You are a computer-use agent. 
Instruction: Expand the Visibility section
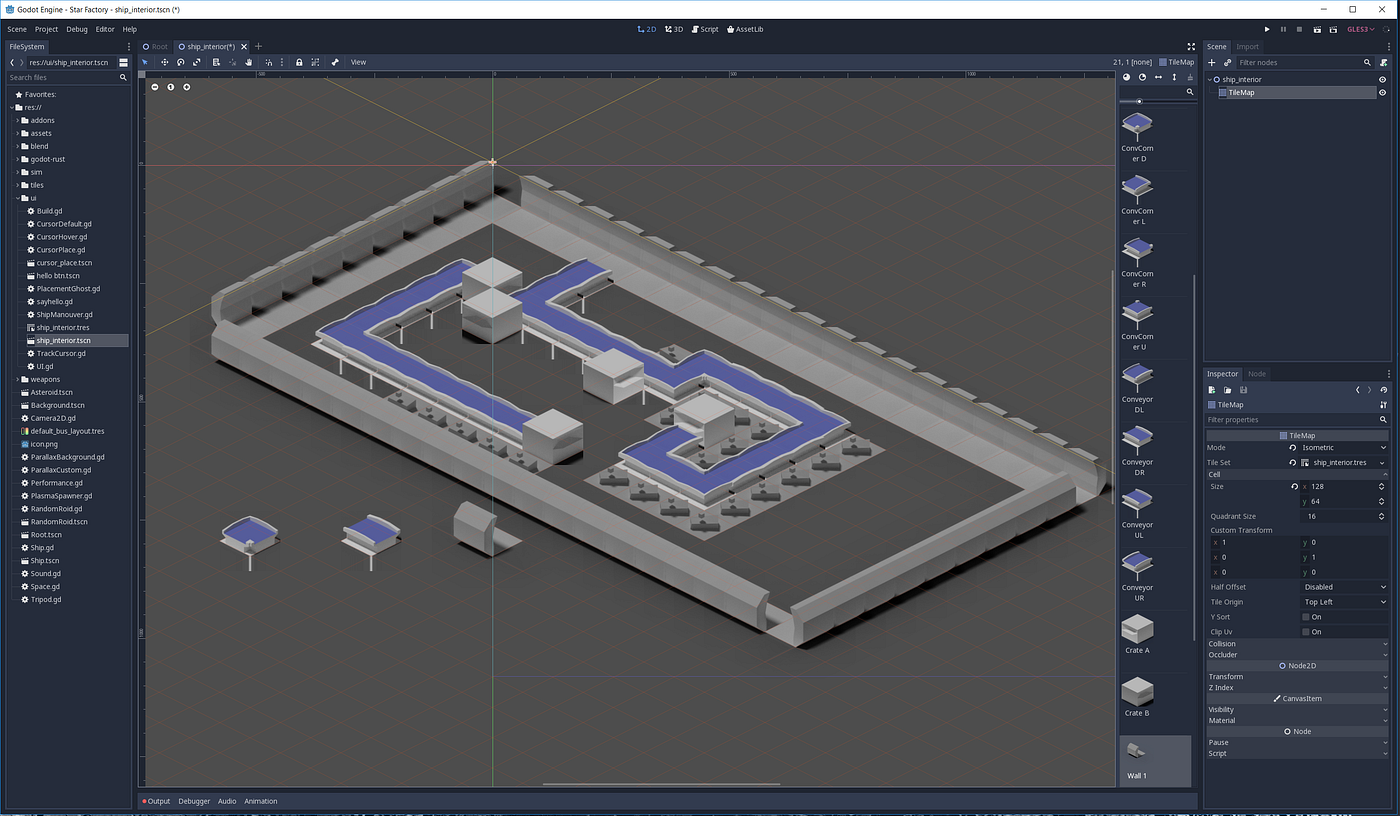[1297, 710]
